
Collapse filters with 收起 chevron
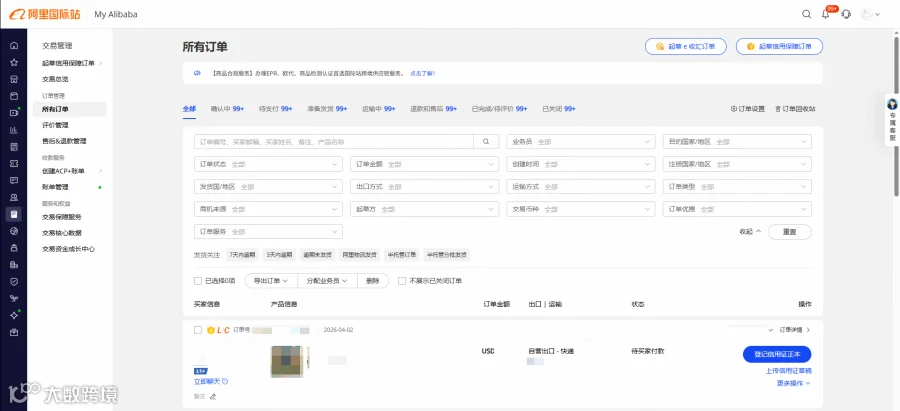pos(750,231)
